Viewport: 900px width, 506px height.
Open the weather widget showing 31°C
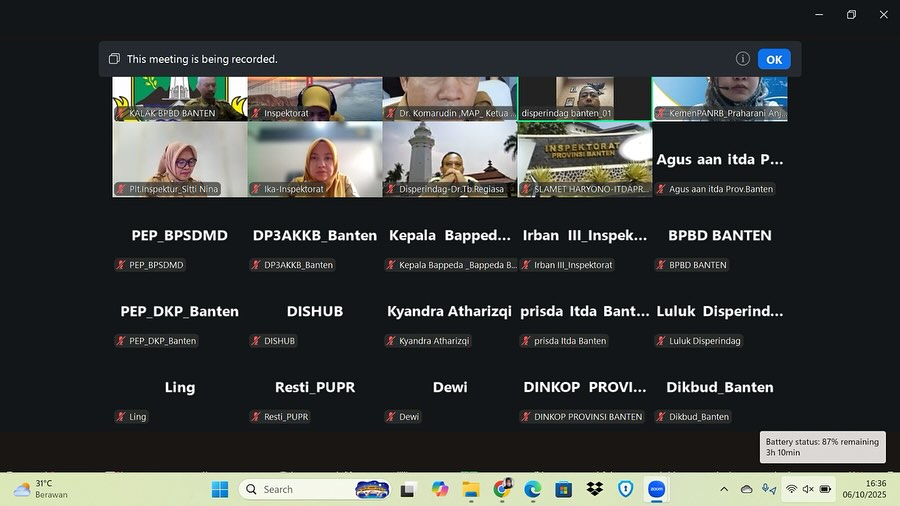(x=40, y=489)
